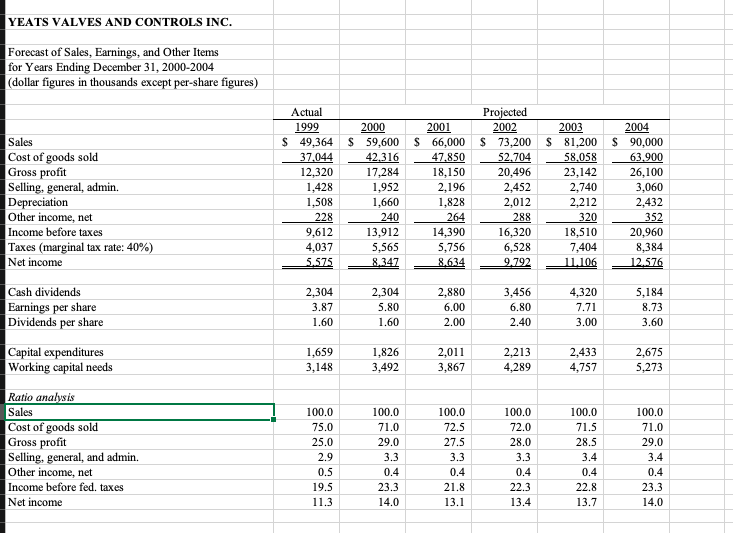Select the 'Cost of goods sold' label in the income statement

[x=53, y=157]
